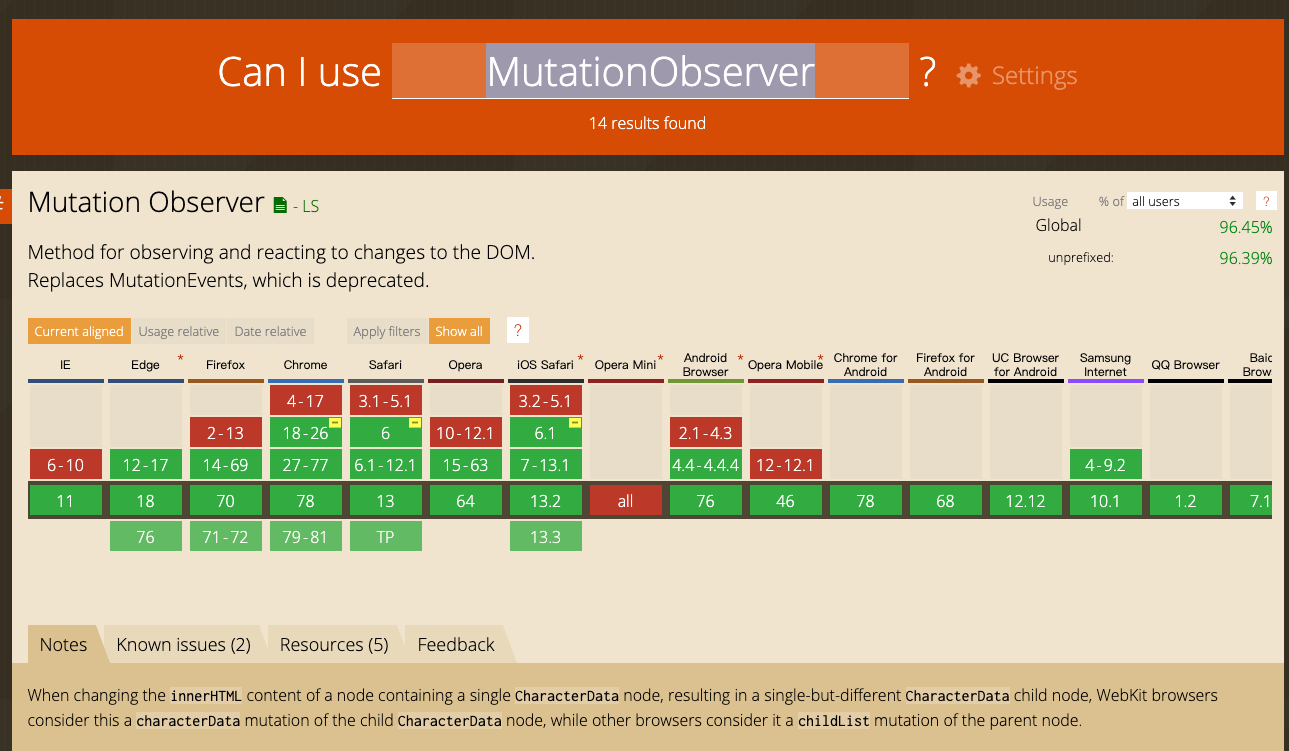The image size is (1289, 751).
Task: Click UC Browser 12.12 cell
Action: click(1026, 501)
